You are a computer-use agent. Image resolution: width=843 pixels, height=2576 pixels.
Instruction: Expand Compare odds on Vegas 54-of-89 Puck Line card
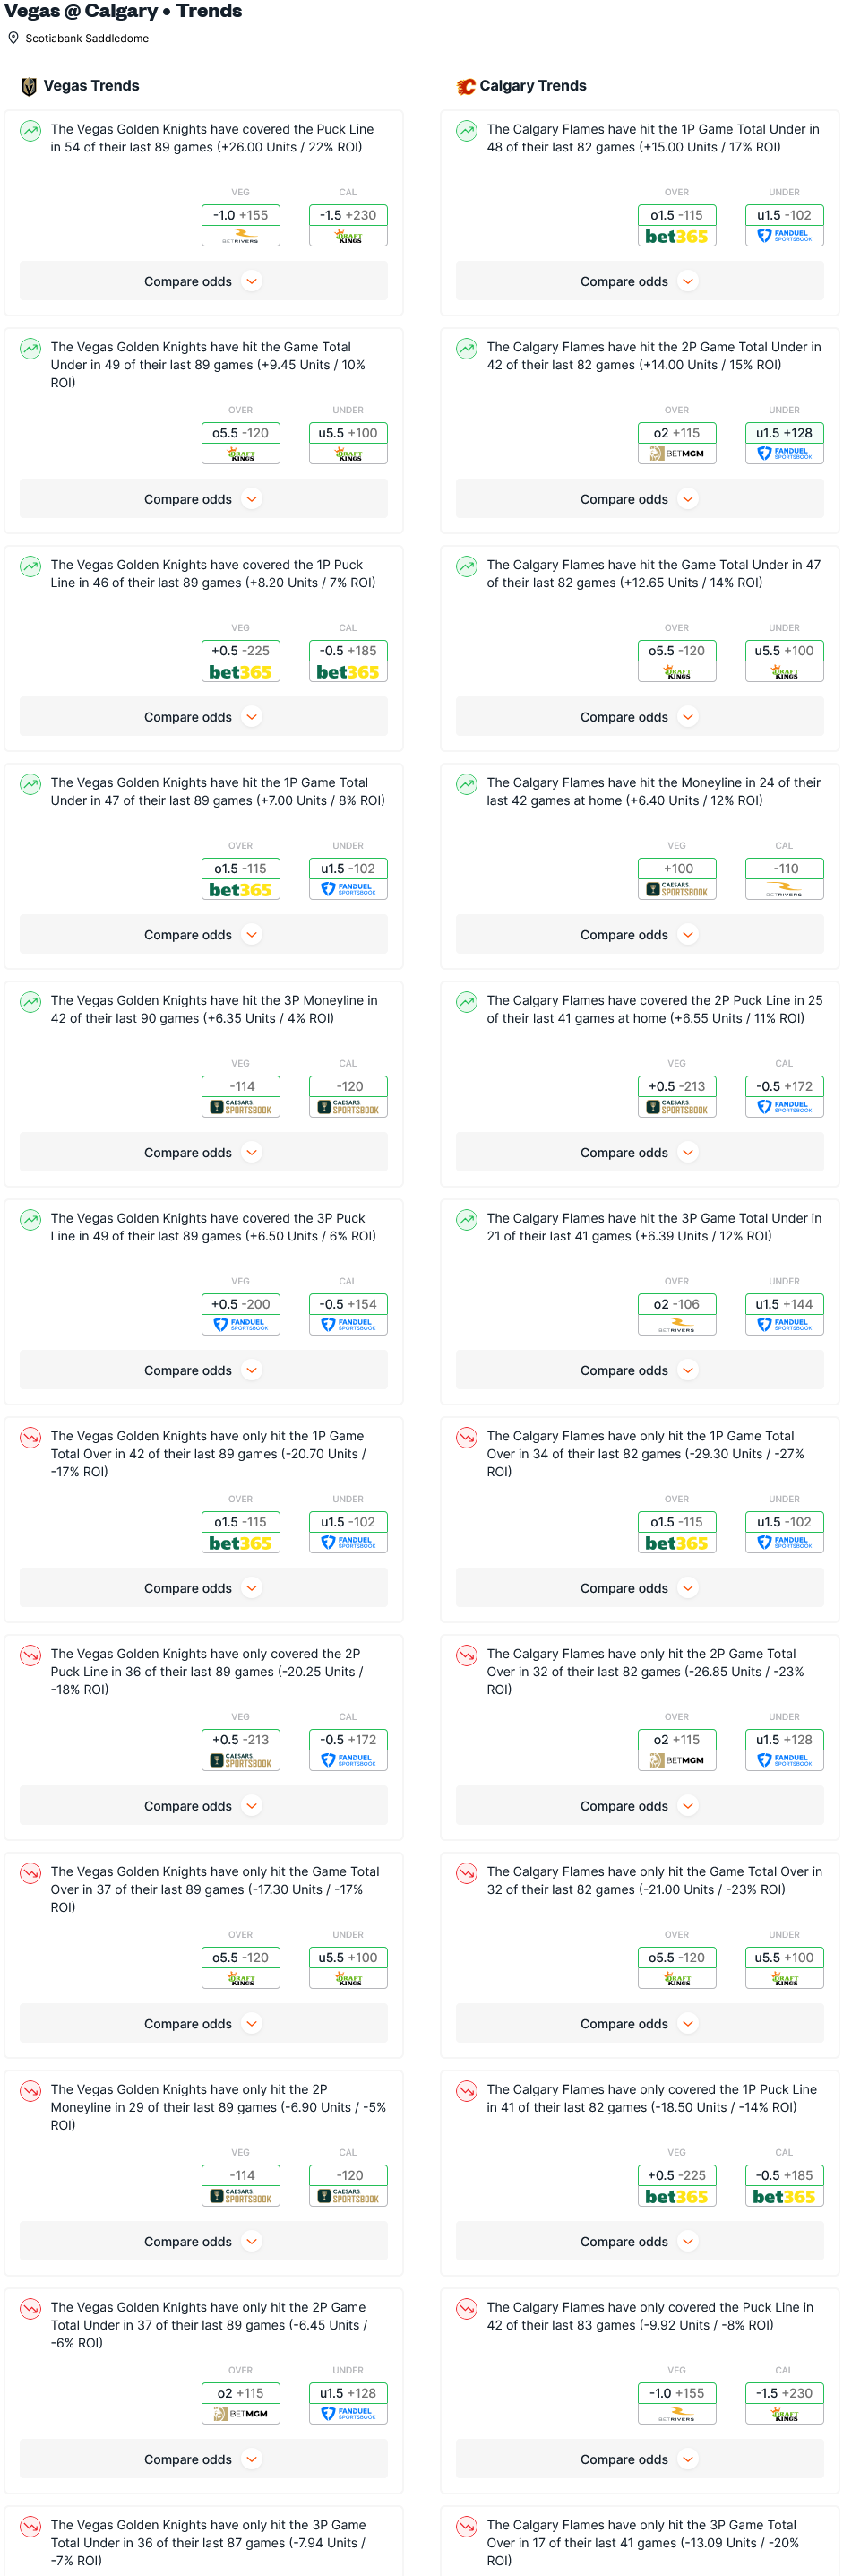(203, 282)
